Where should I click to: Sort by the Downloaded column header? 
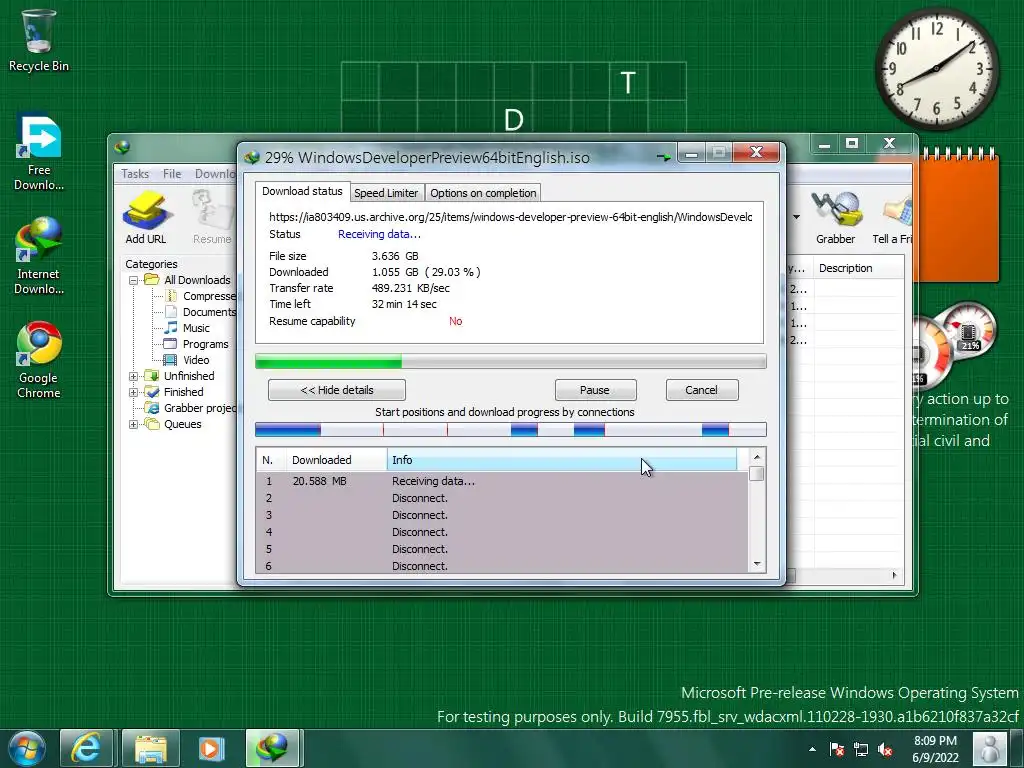336,460
